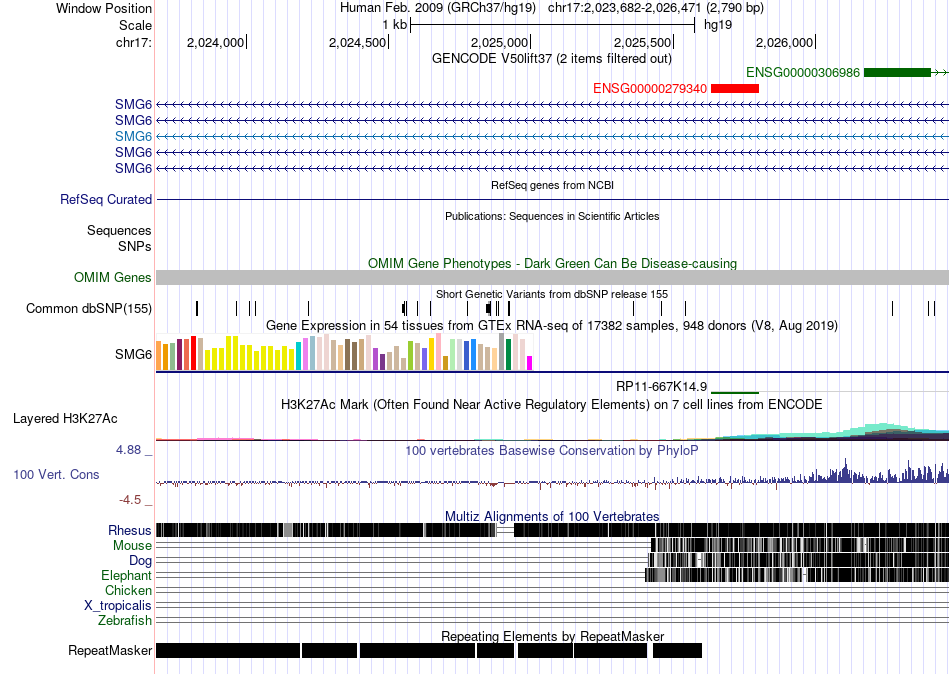Open the RepeatMasker track label
950x674 pixels.
pos(110,650)
